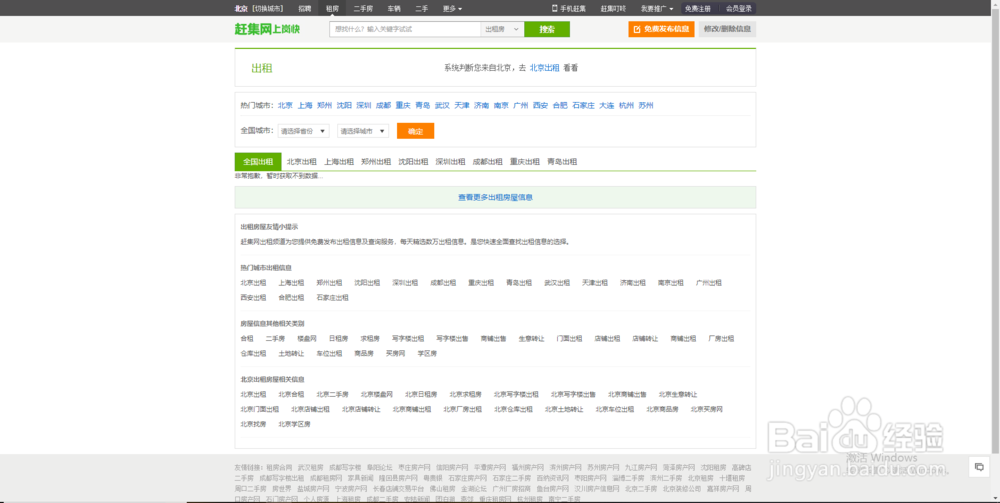This screenshot has width=1000, height=503.
Task: Select 租房 in the top navigation
Action: [332, 9]
